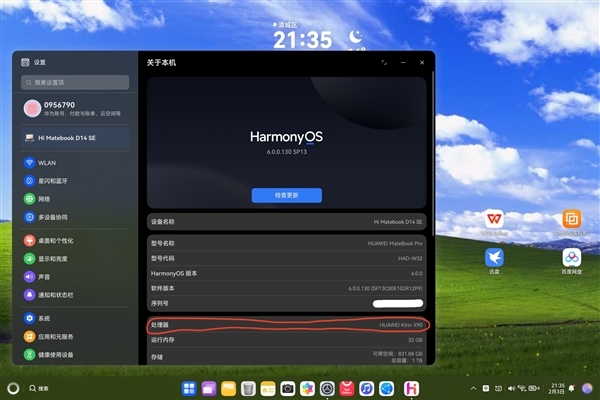Open the assistant orb on the taskbar's far right
600x400 pixels.
[587, 388]
